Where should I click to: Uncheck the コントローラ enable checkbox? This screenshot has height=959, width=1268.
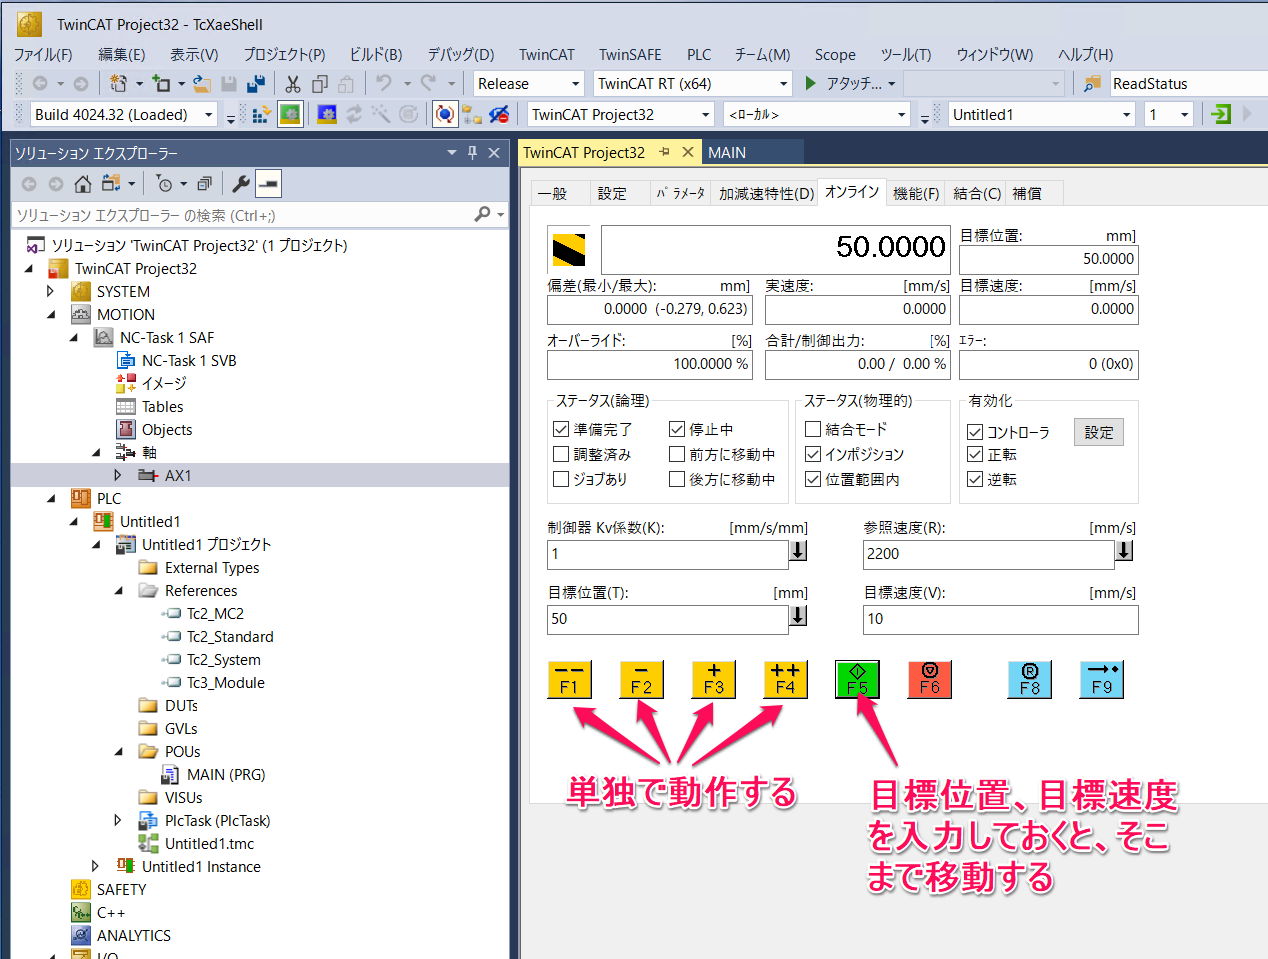(x=975, y=432)
